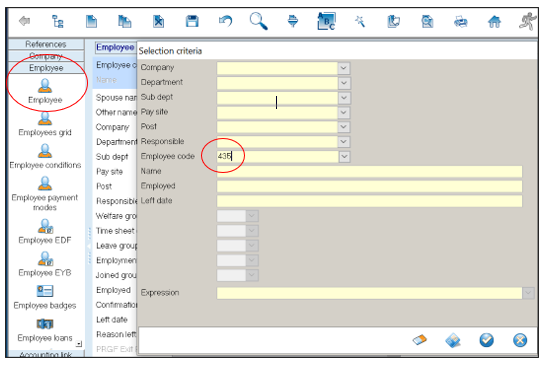Click the magic wand toolbar icon
This screenshot has height=365, width=545.
[360, 21]
